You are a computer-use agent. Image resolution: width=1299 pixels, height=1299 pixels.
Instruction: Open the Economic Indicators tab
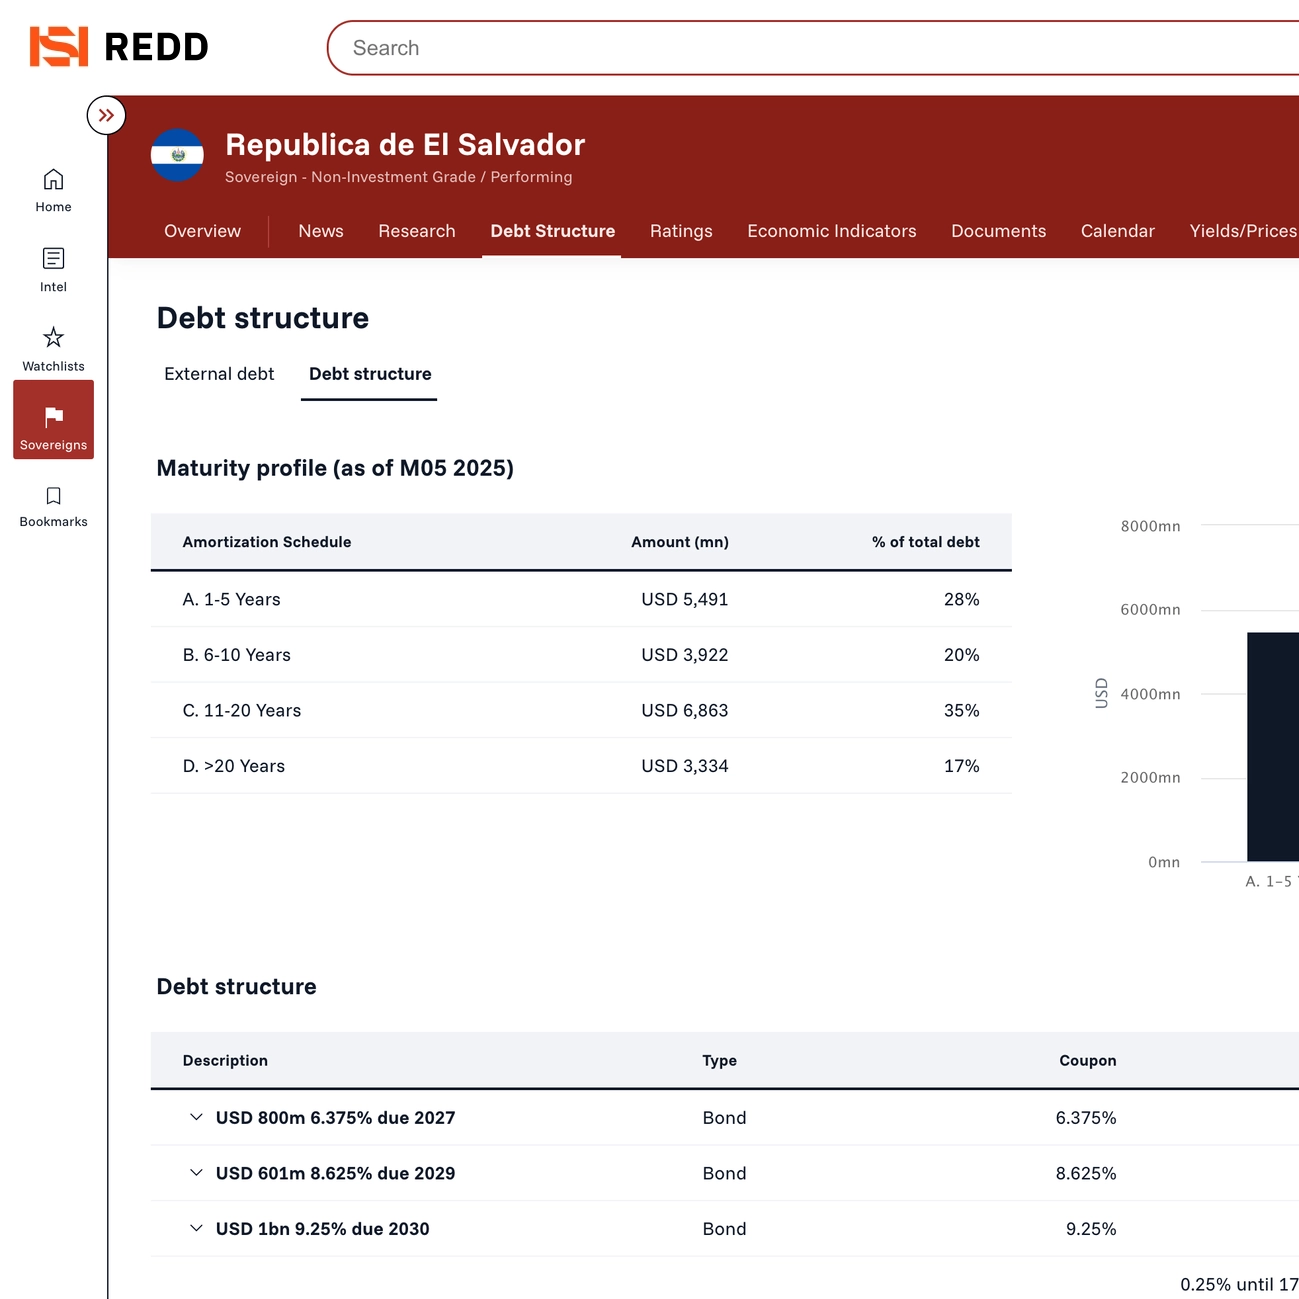[x=831, y=231]
